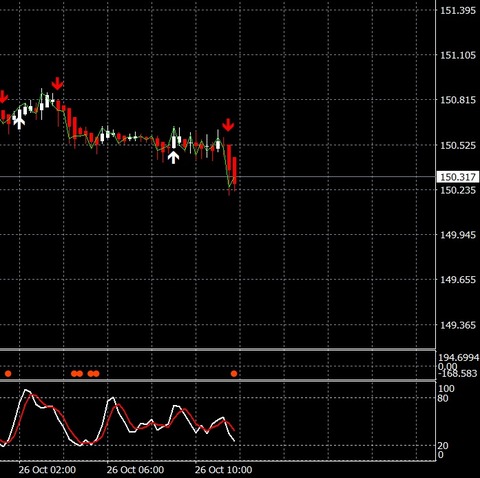Click the horizontal current price line on the chart
480x478 pixels.
pos(218,177)
